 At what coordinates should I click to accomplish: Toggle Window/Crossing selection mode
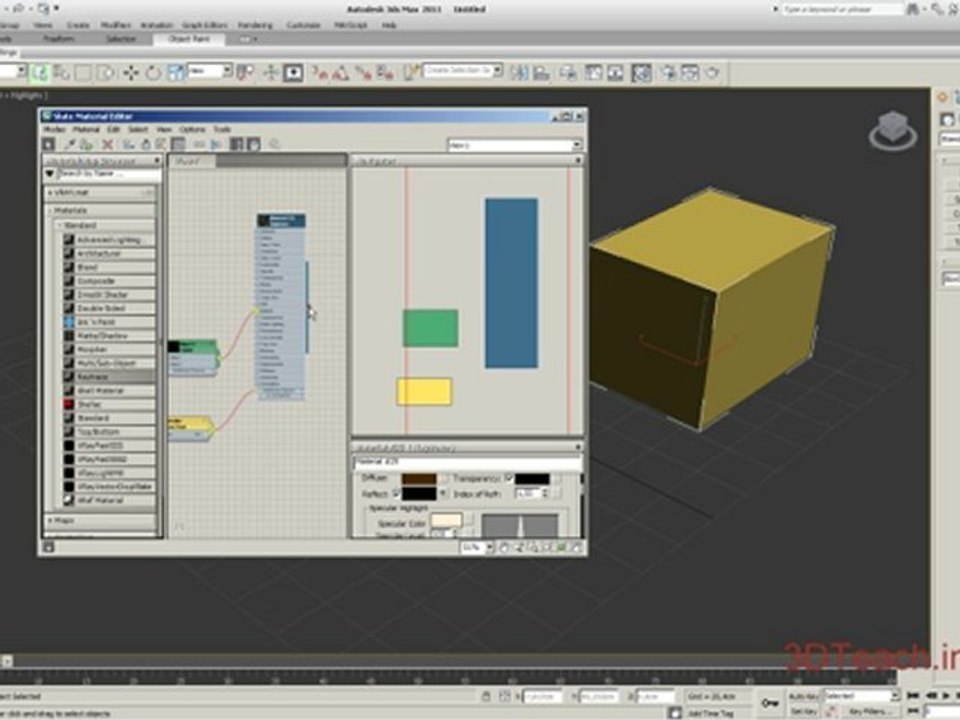pos(105,73)
